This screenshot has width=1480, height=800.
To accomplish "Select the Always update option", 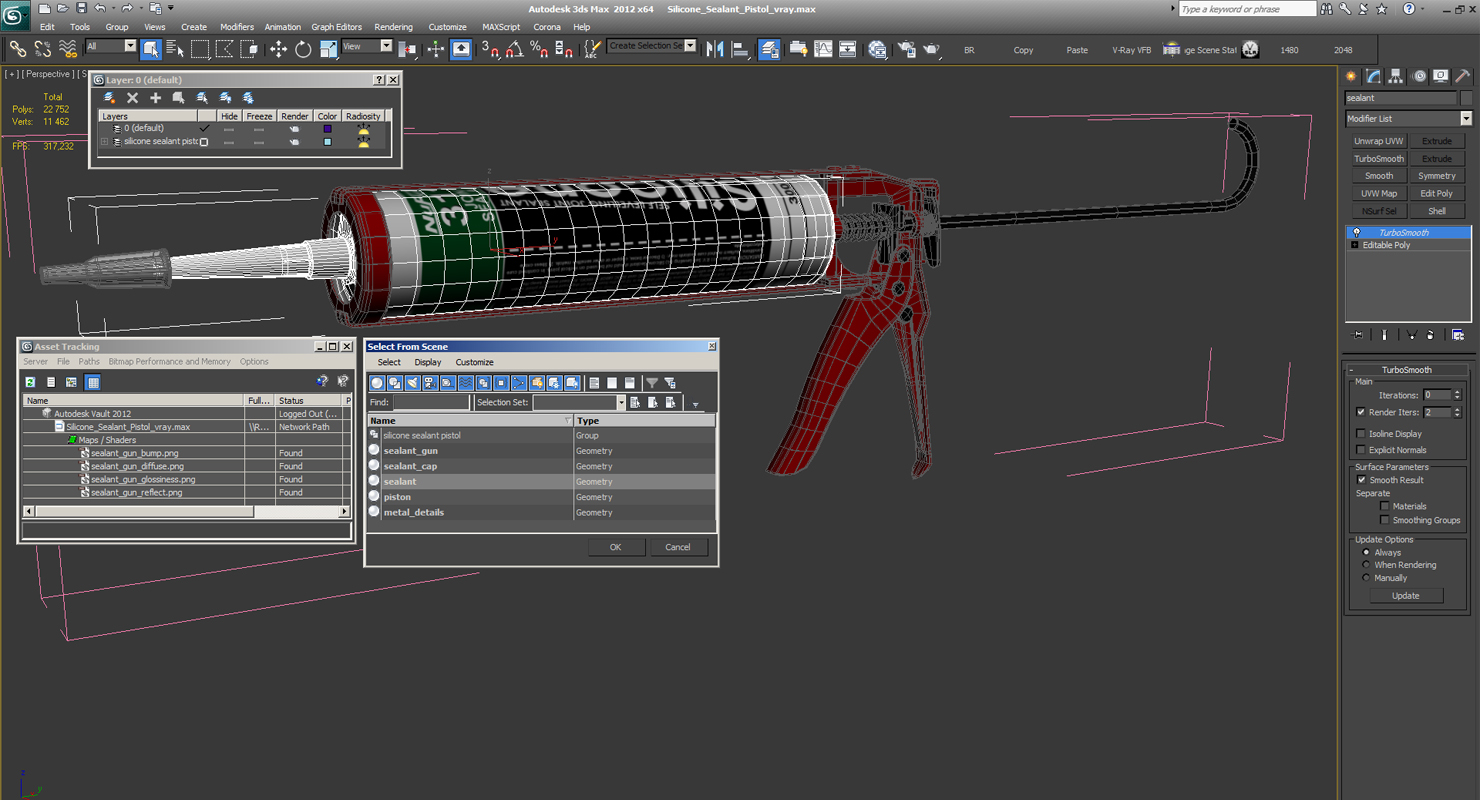I will 1366,552.
